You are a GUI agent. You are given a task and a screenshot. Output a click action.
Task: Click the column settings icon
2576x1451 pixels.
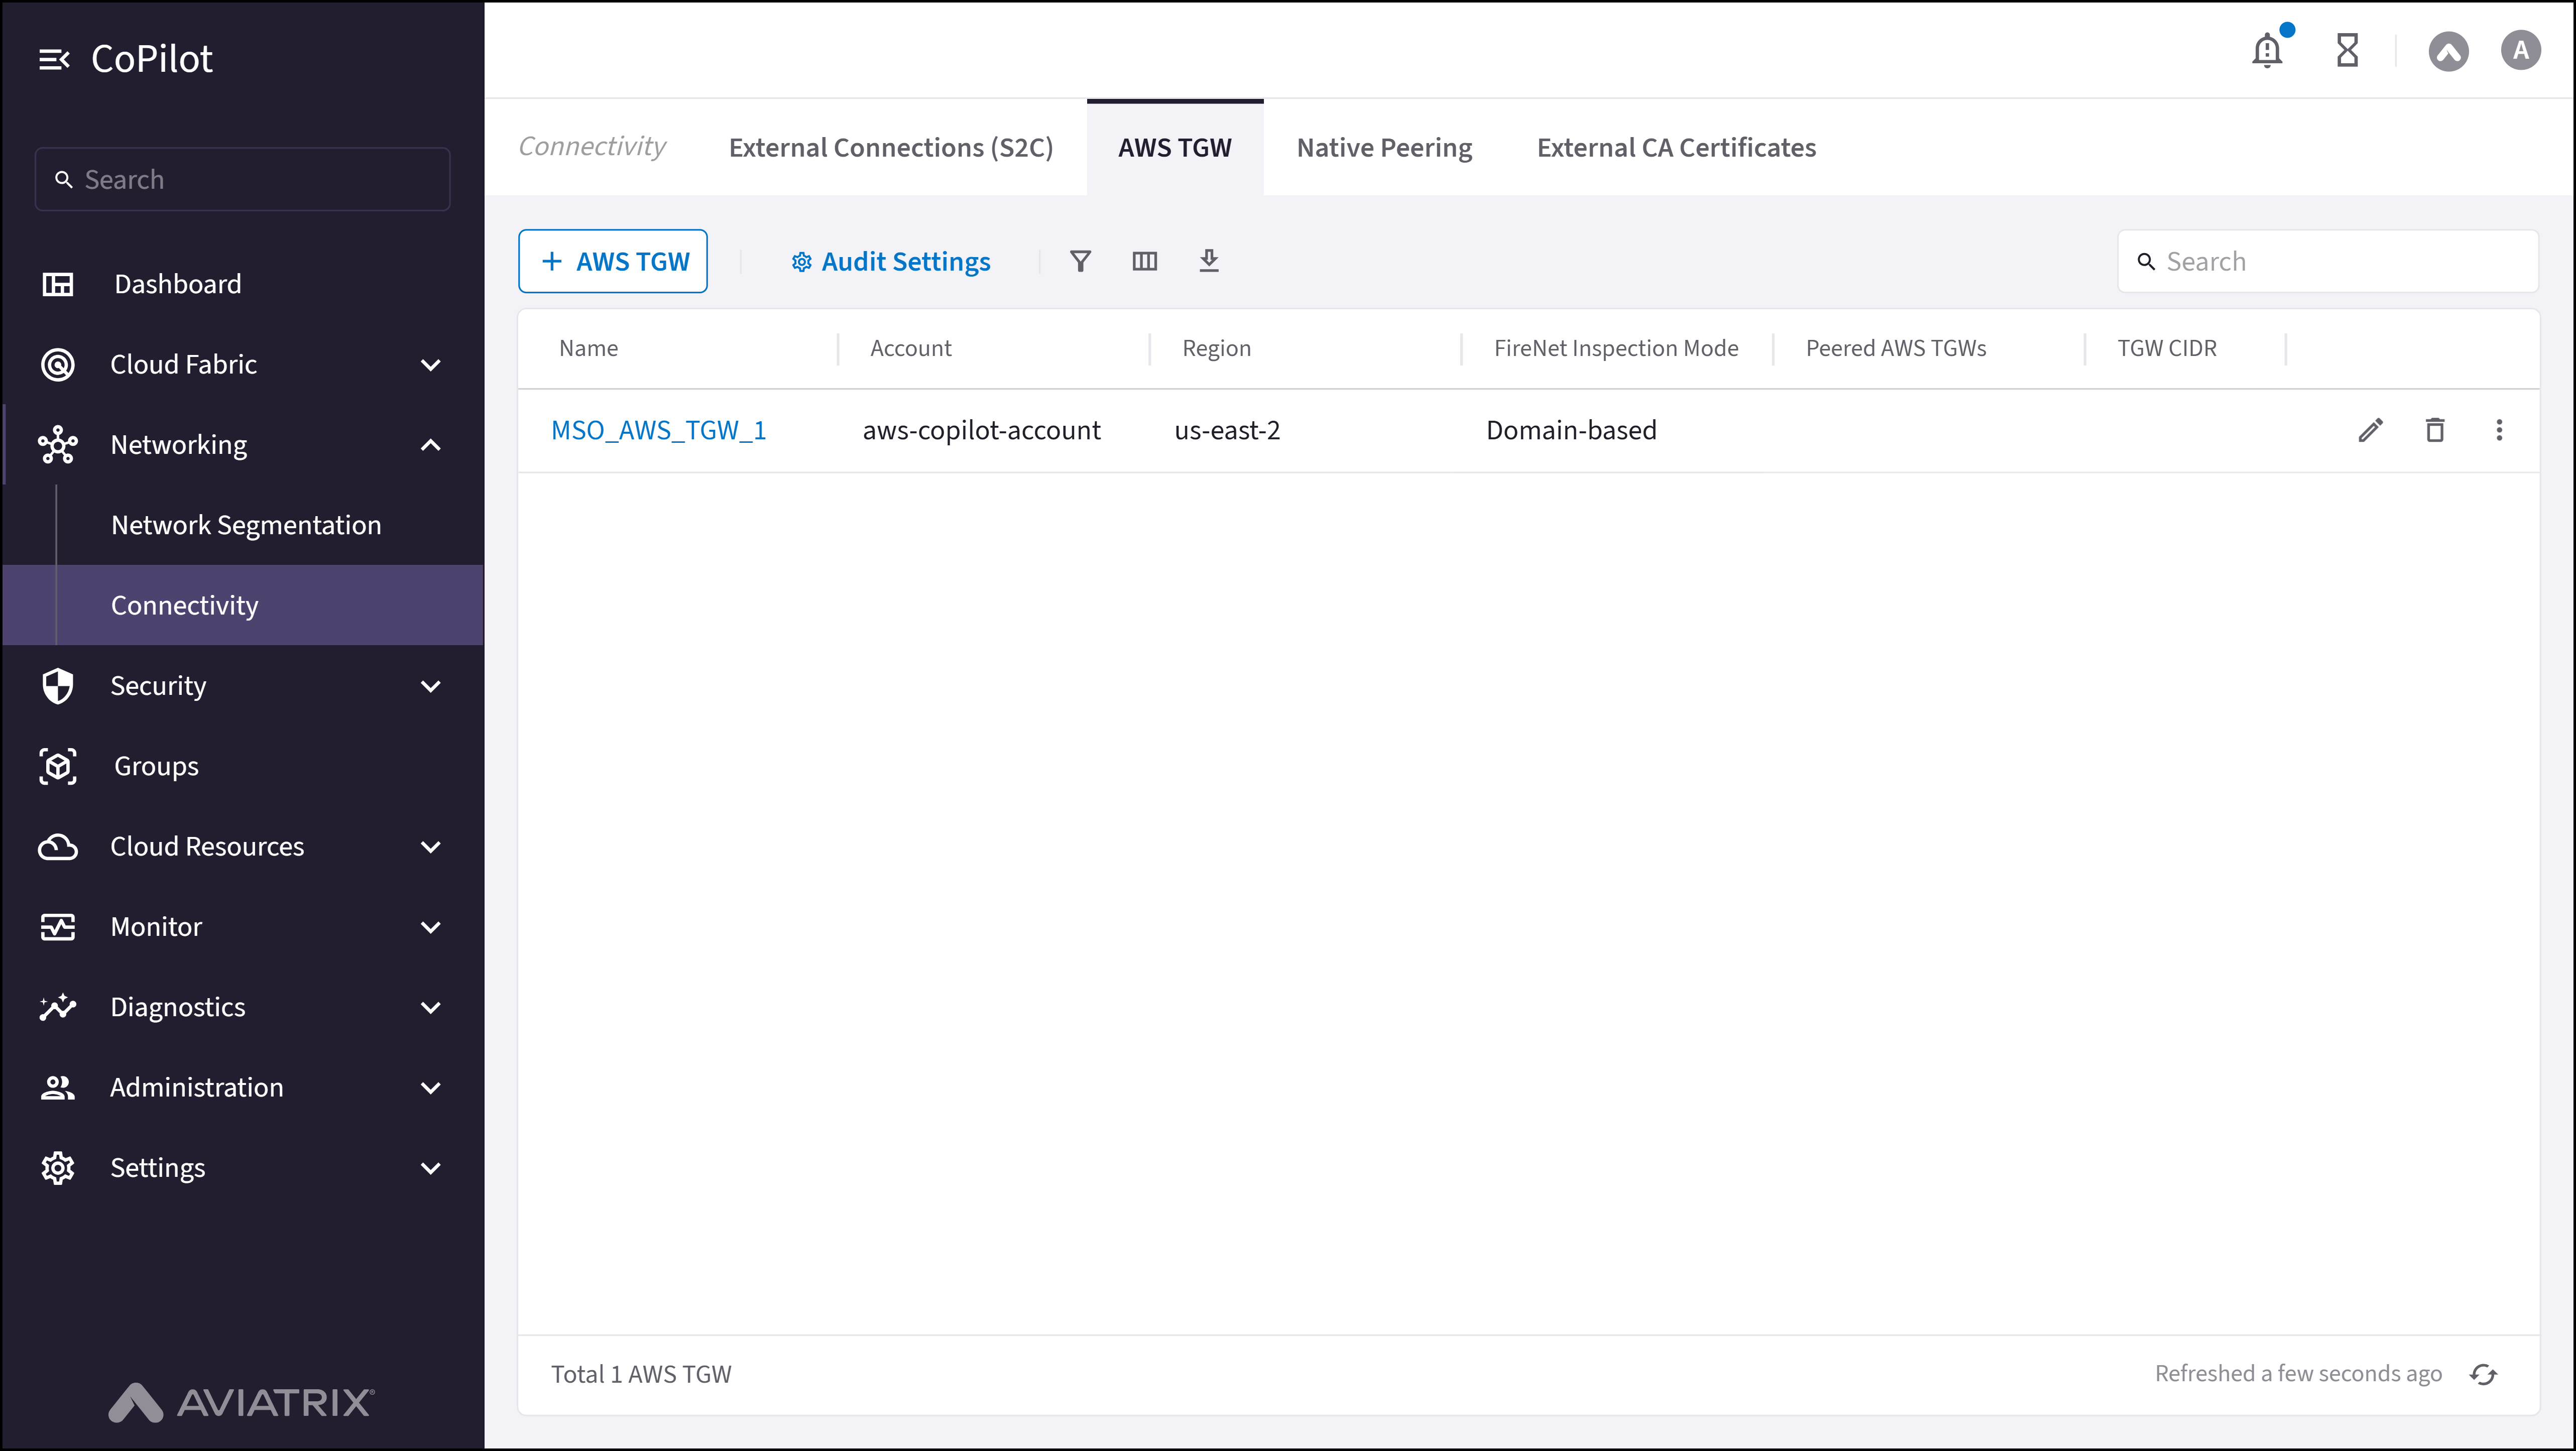[x=1145, y=261]
